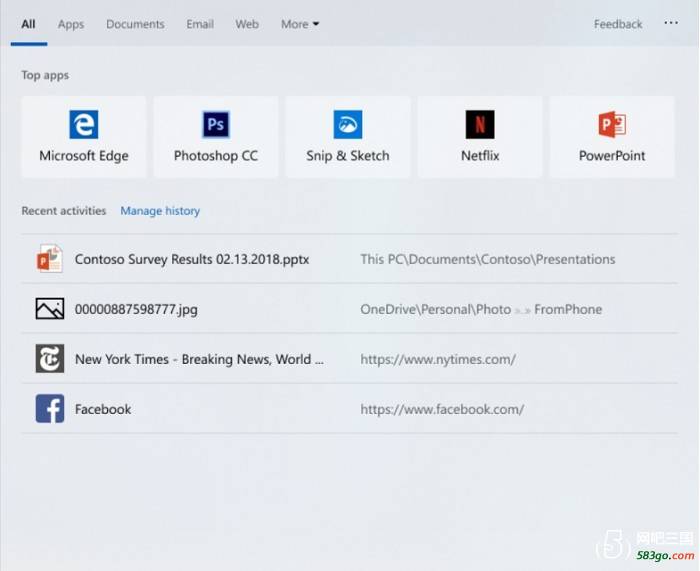Open New York Times - Breaking News entry
This screenshot has width=700, height=571.
tap(199, 359)
